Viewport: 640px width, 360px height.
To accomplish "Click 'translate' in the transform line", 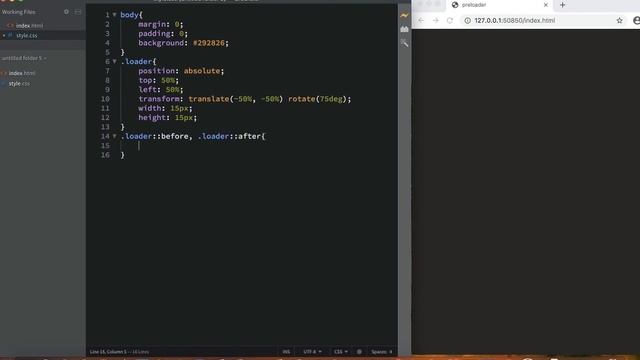I will pos(209,99).
